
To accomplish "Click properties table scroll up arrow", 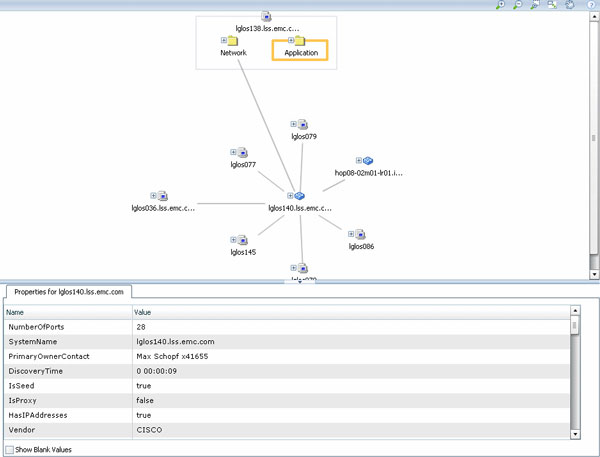I will tap(575, 310).
